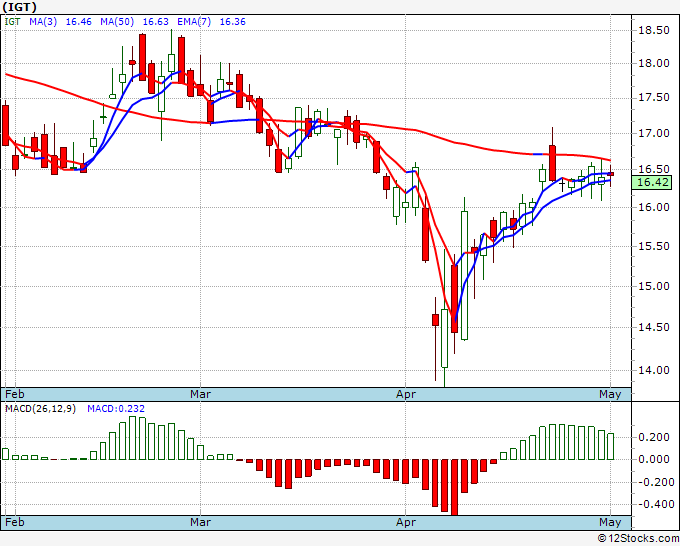Click the 0.000 MACD axis label
This screenshot has width=680, height=546.
point(654,459)
